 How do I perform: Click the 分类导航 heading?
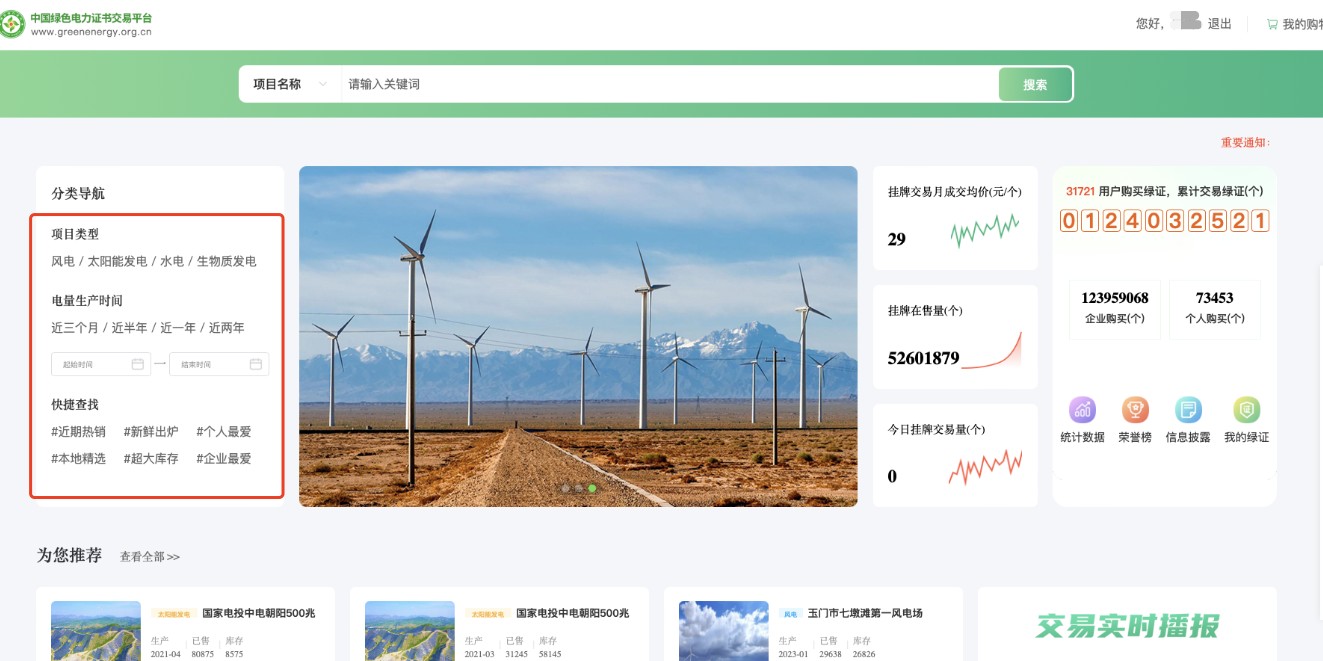pos(78,194)
